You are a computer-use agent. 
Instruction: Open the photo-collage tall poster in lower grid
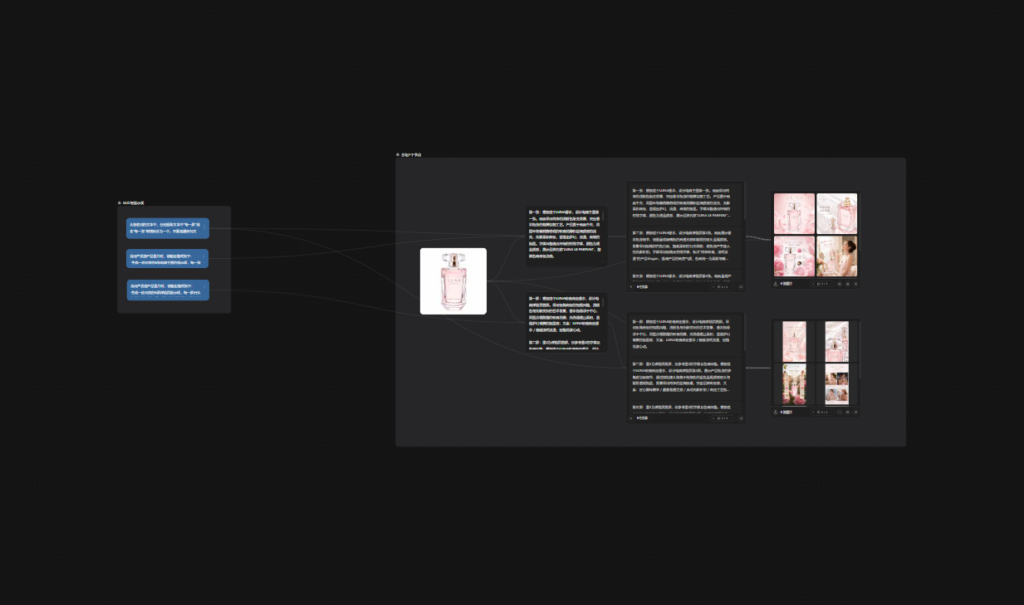pos(837,384)
